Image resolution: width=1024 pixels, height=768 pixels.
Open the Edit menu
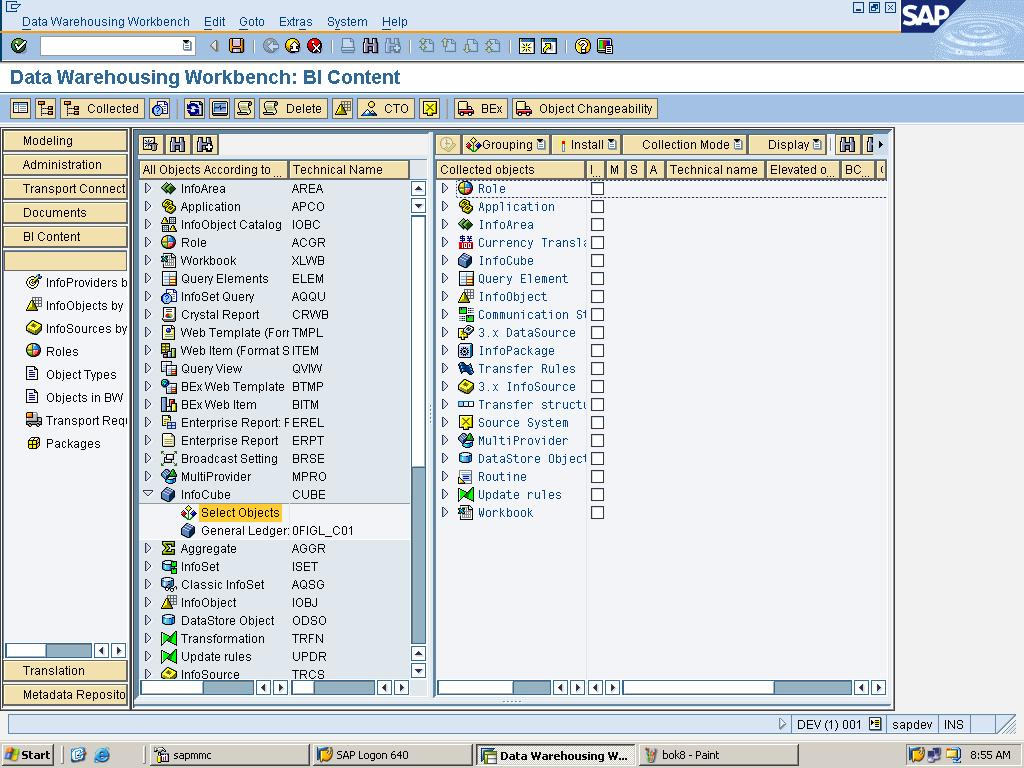(x=214, y=22)
